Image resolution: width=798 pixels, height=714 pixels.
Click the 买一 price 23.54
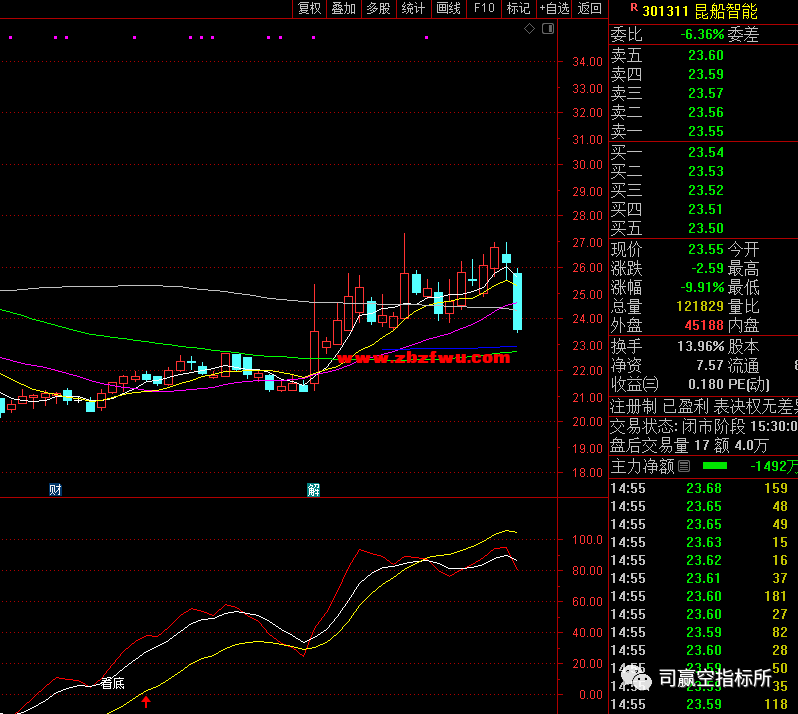[705, 153]
